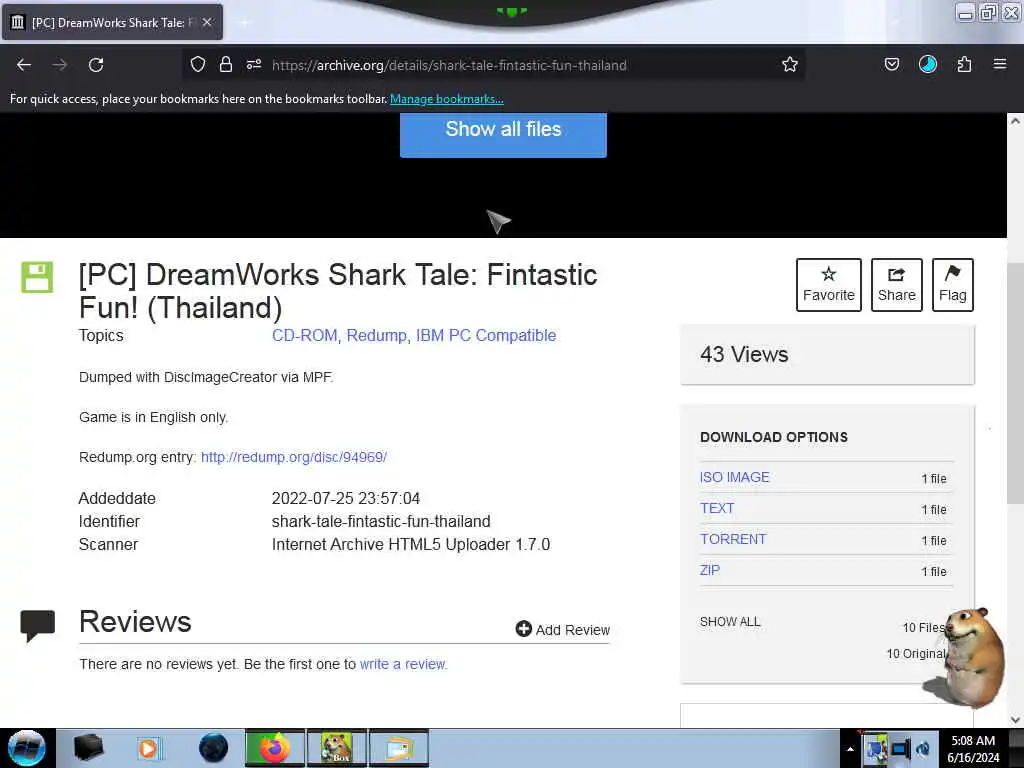Screen dimensions: 1024x768
Task: Open the IBM PC Compatible topic
Action: click(486, 335)
